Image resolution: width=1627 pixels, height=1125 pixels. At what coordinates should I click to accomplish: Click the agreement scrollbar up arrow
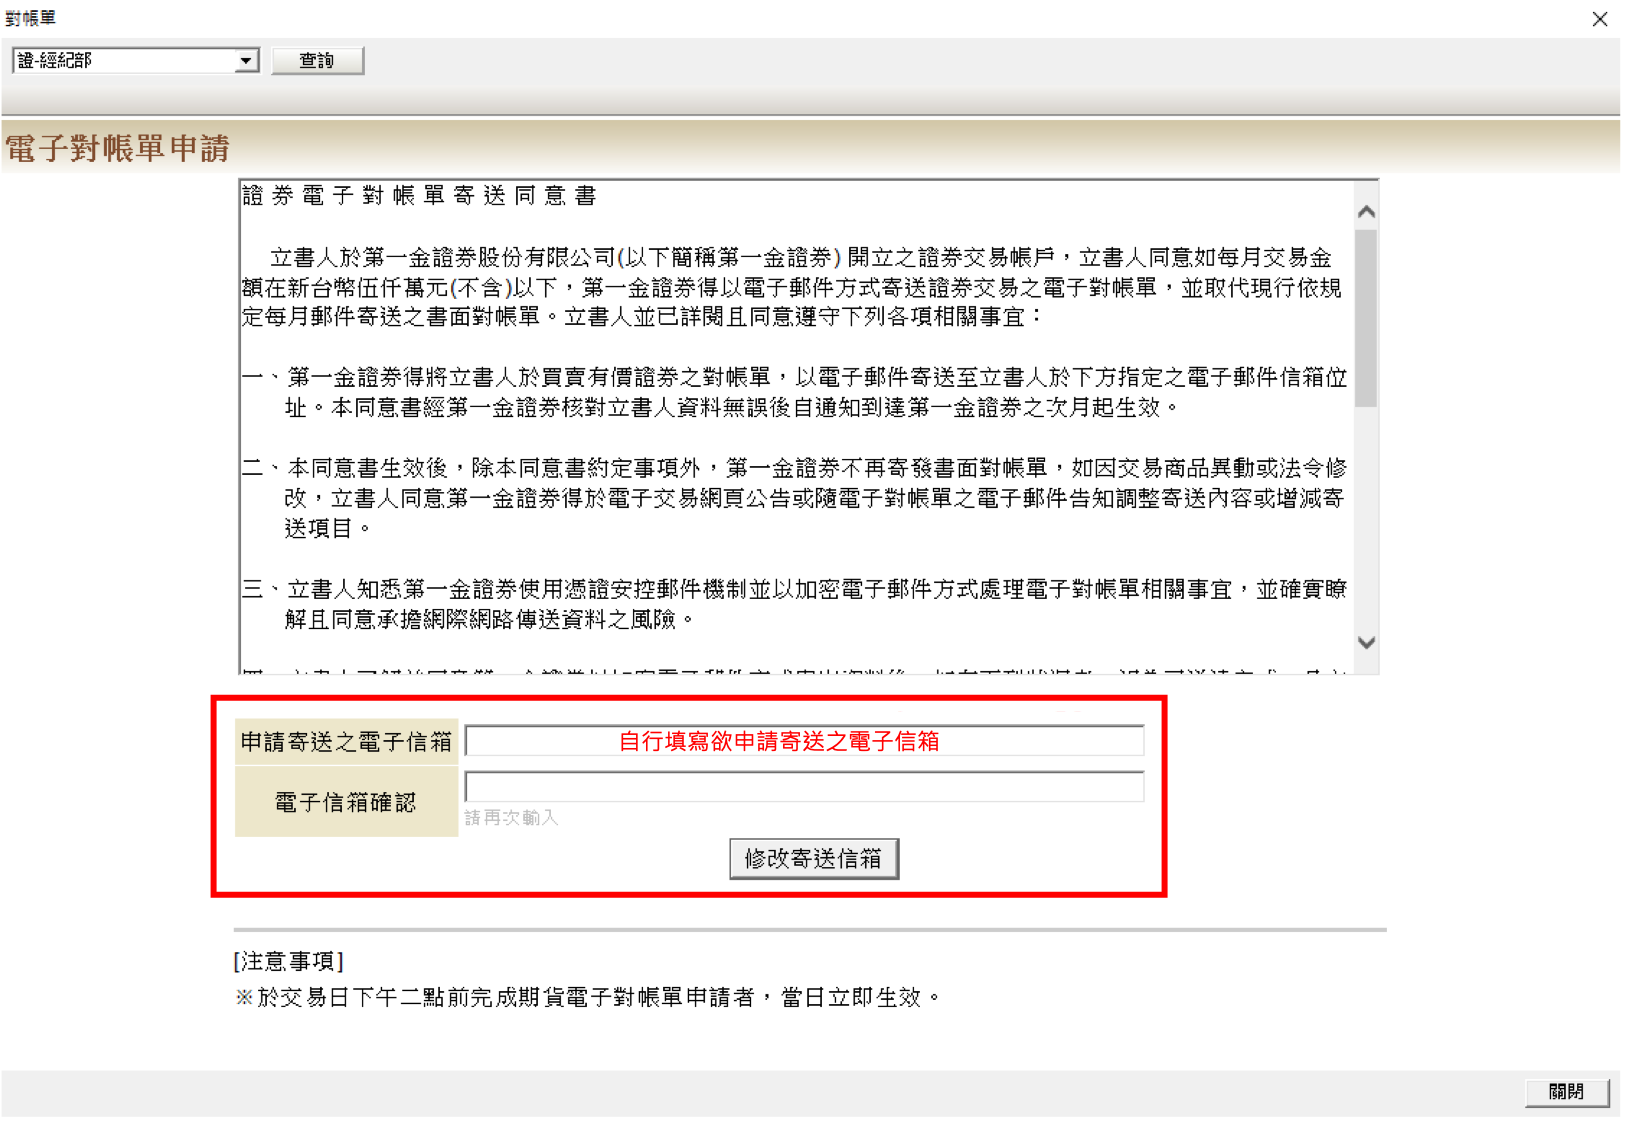[1366, 212]
